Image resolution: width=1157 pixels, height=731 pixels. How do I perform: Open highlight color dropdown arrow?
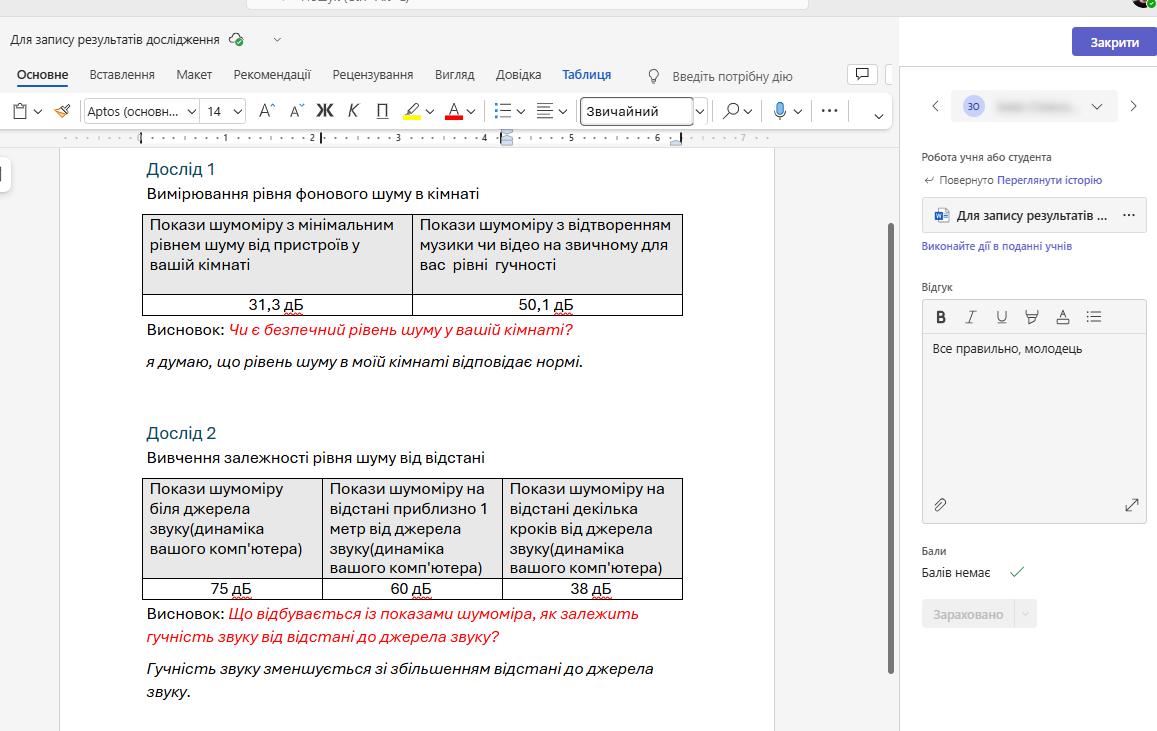click(x=430, y=112)
